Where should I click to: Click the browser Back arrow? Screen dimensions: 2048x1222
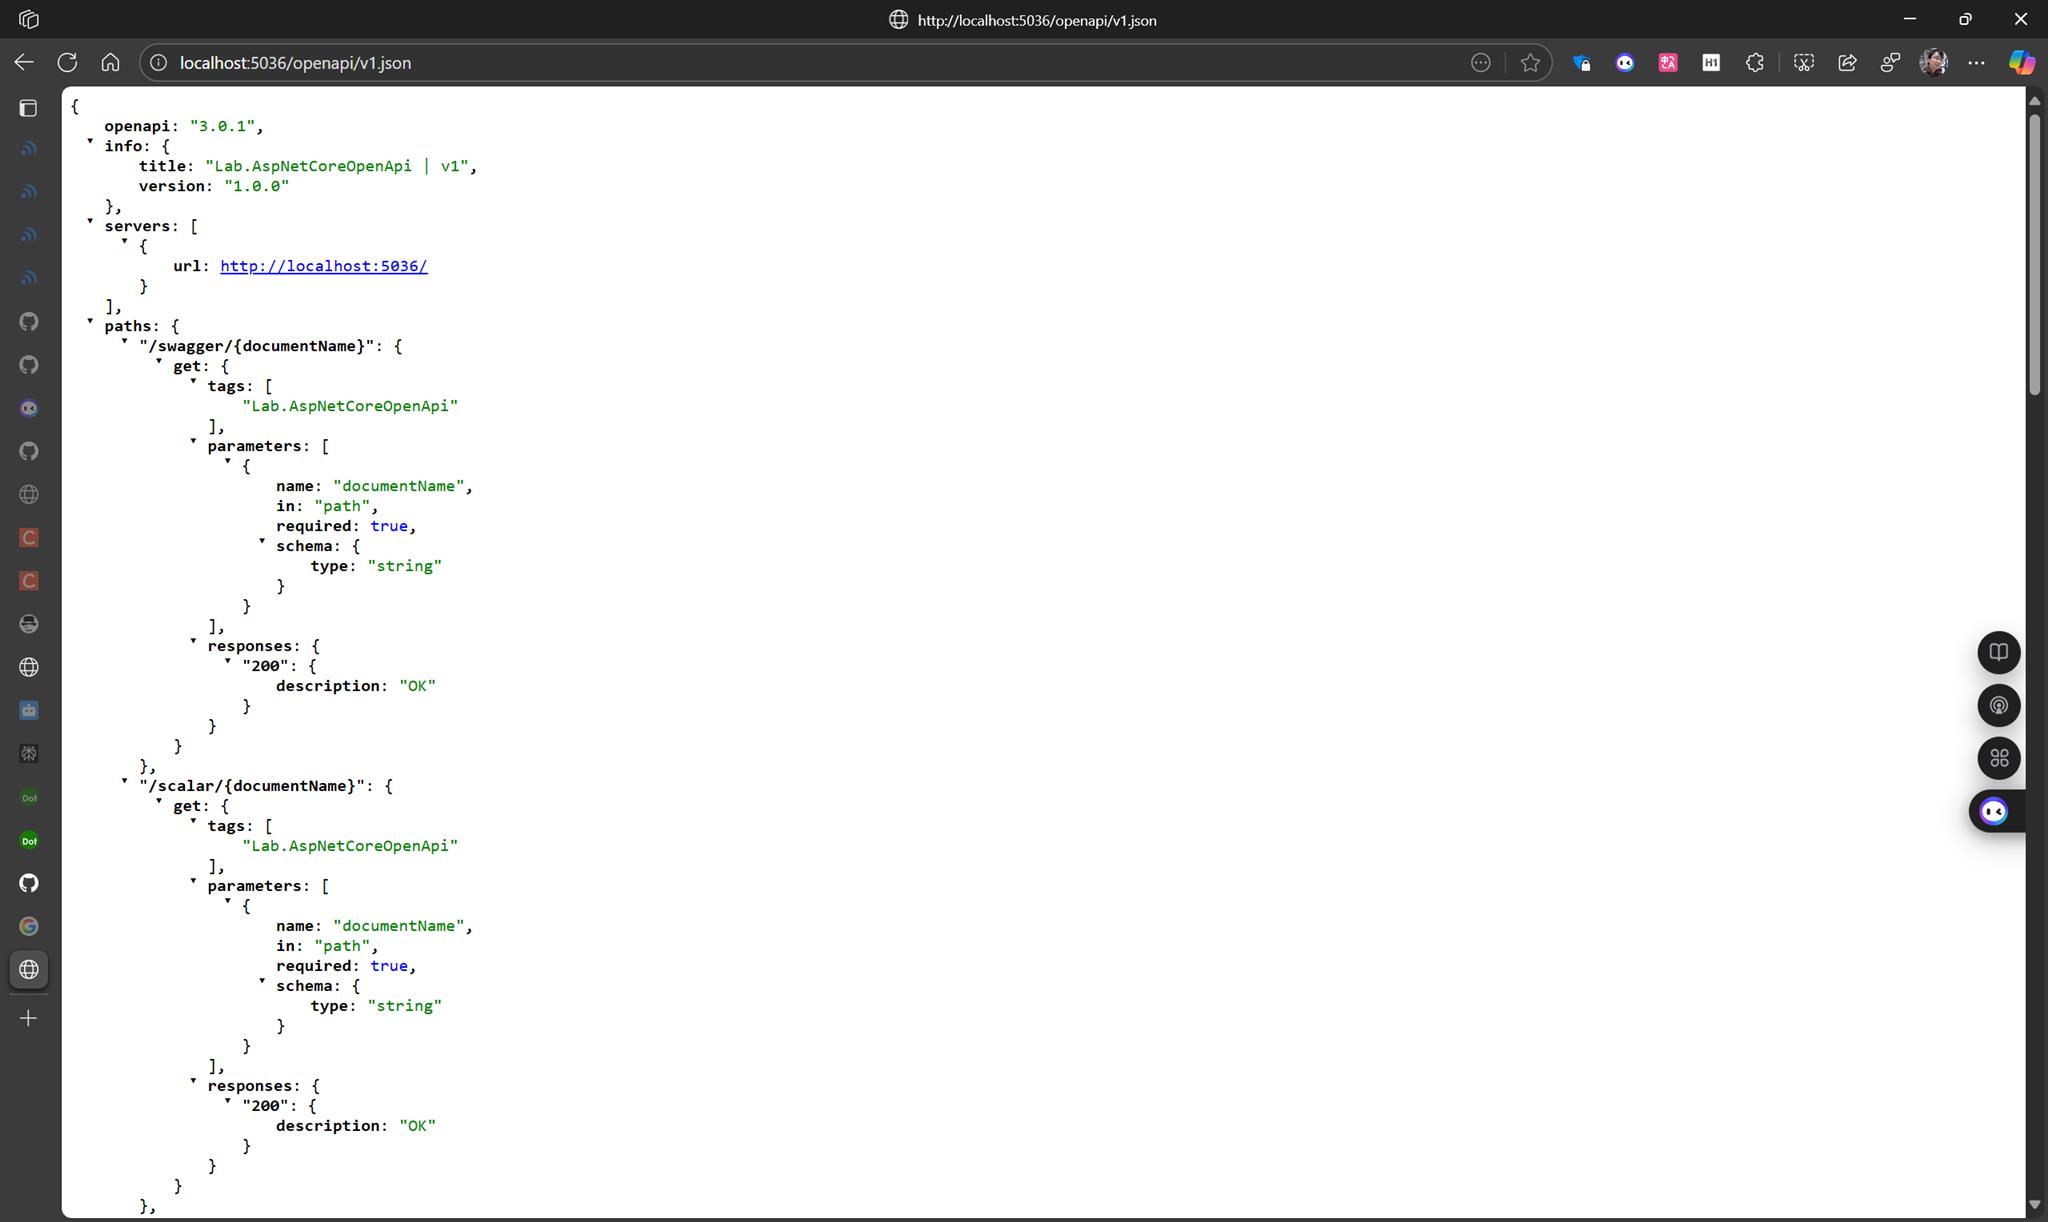24,62
